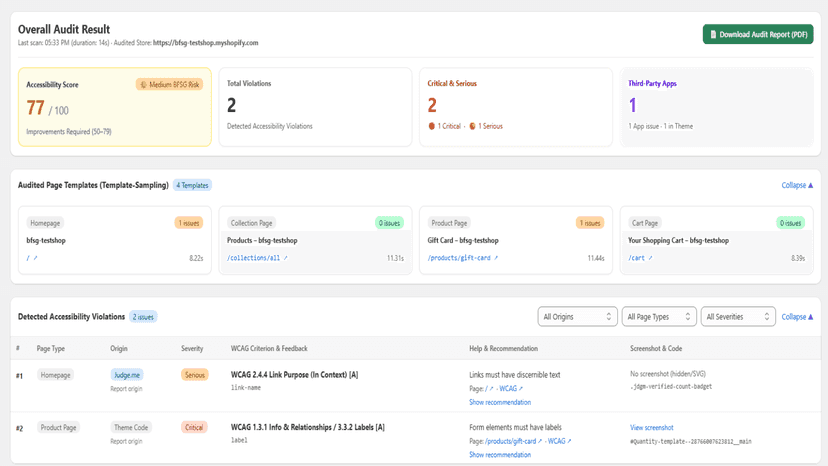Open WCAG link in violation #1 row
The image size is (828, 466).
(511, 388)
